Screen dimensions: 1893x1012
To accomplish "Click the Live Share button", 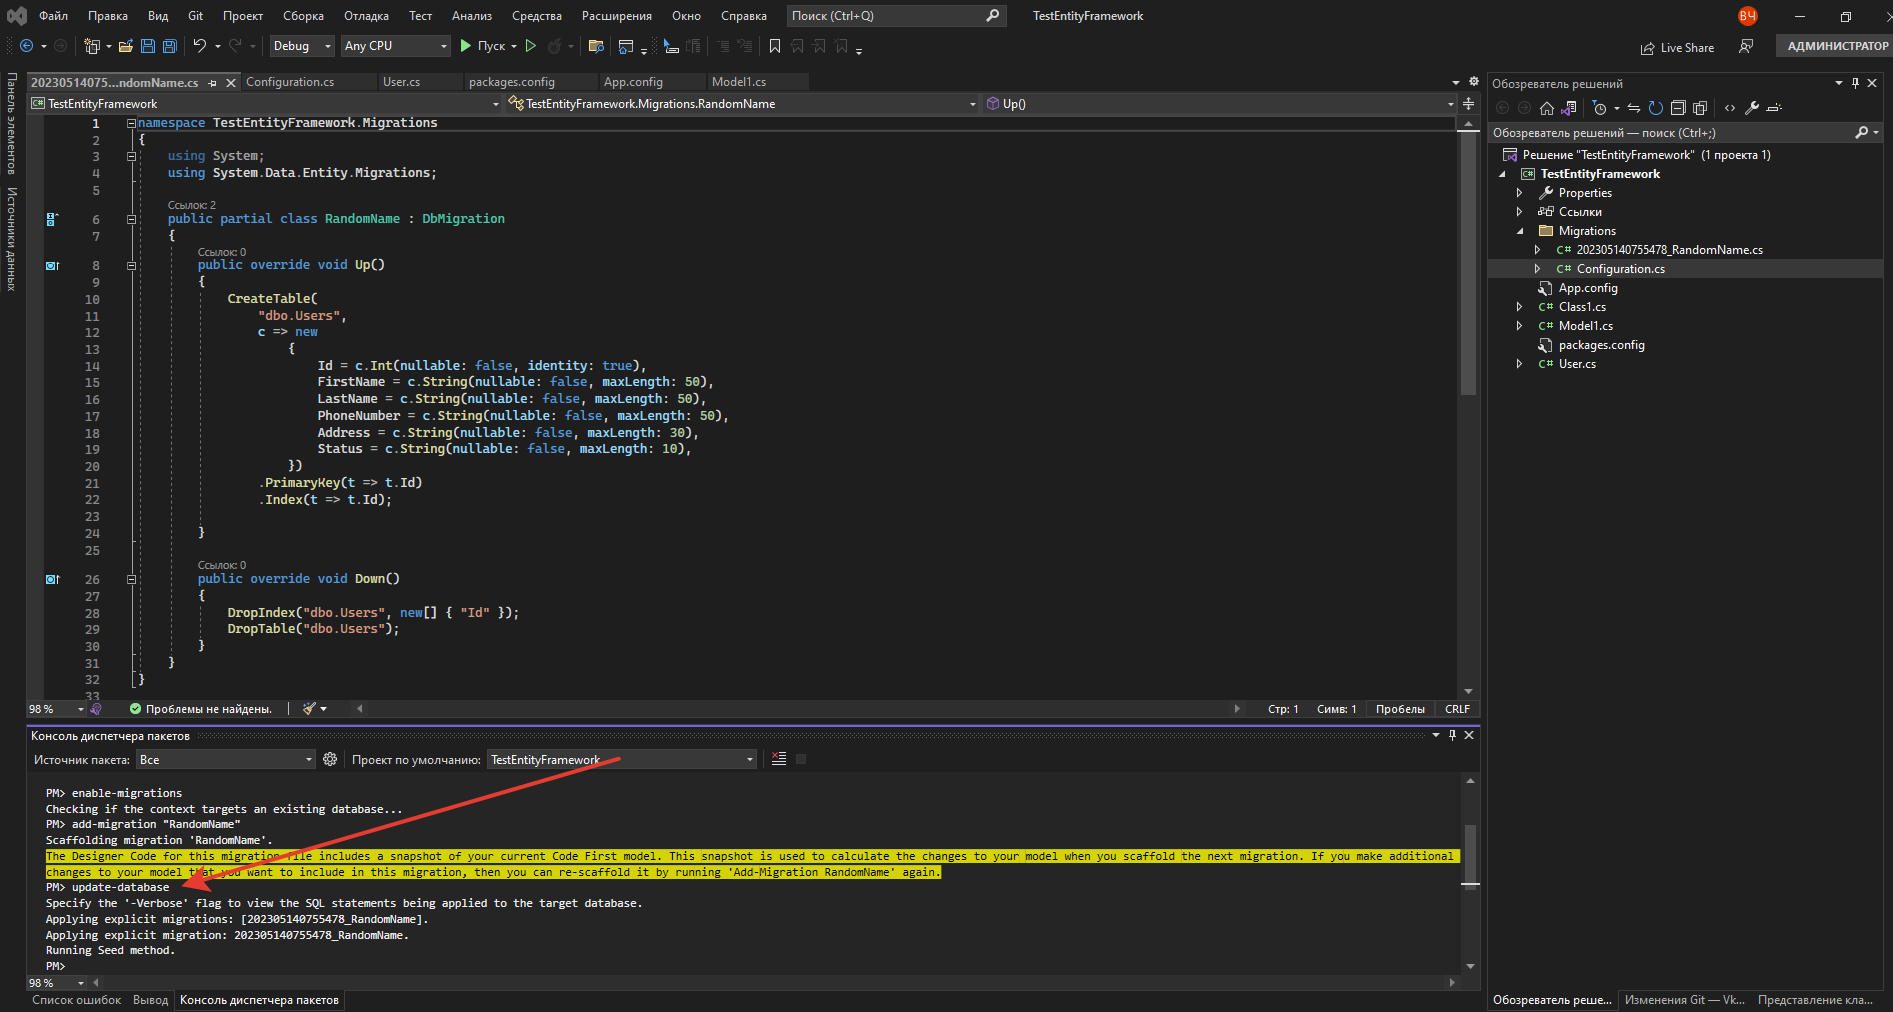I will point(1677,48).
